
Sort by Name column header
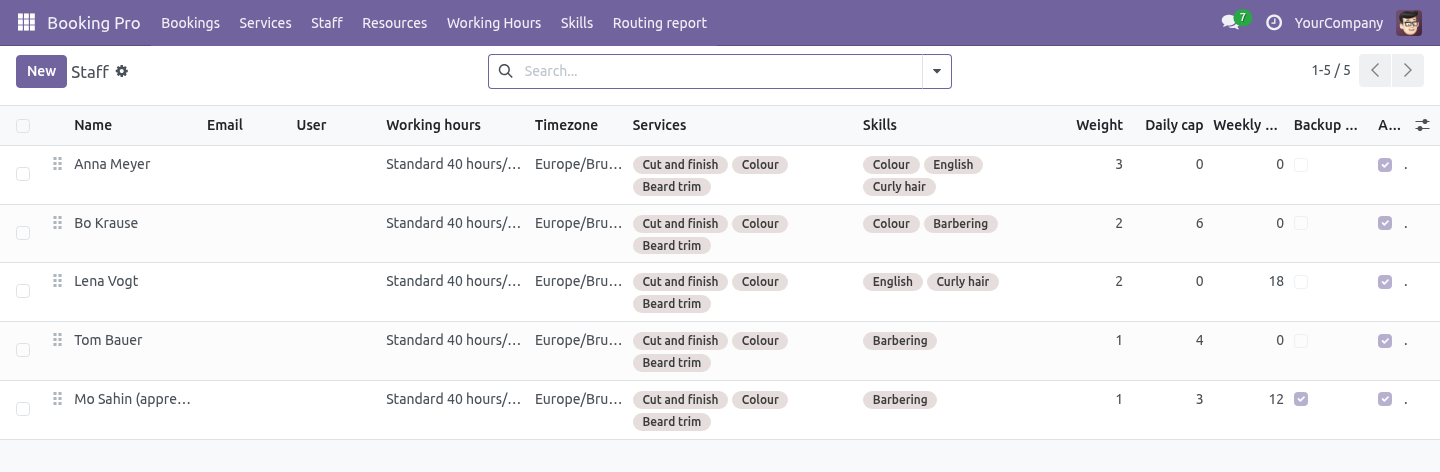93,125
